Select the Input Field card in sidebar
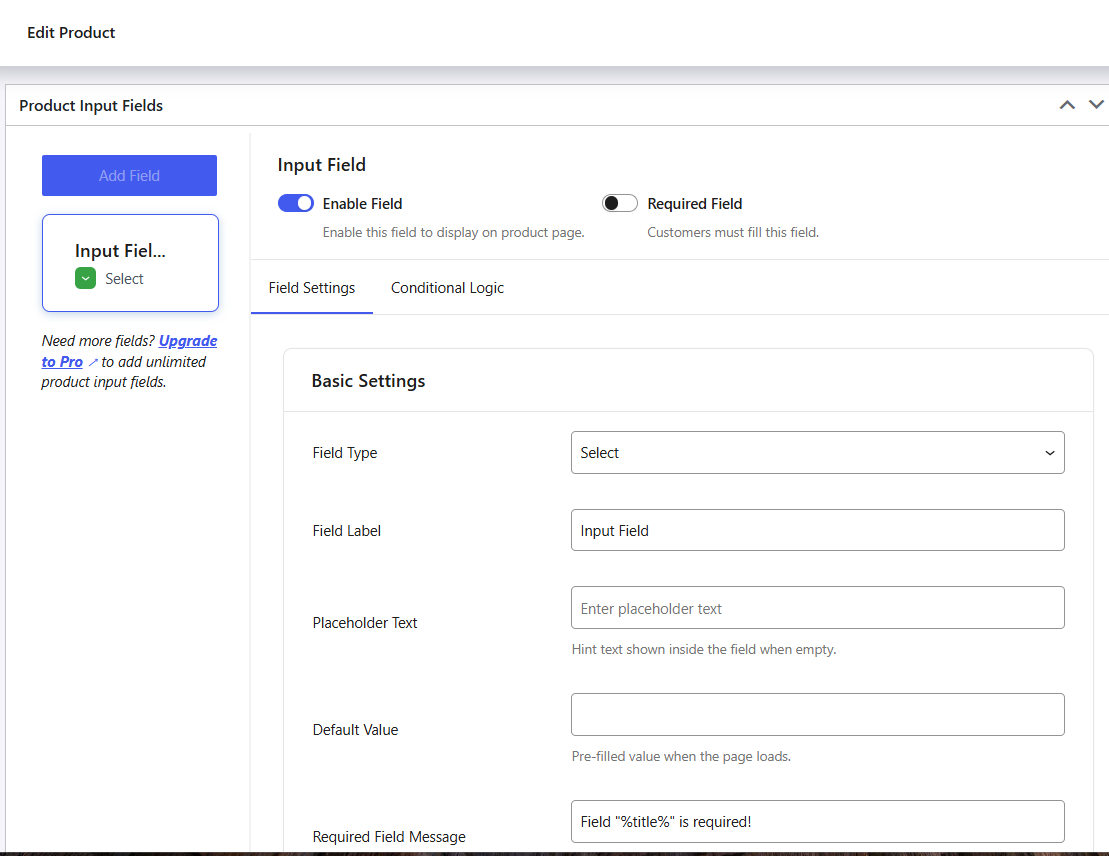Viewport: 1109px width, 856px height. point(130,263)
